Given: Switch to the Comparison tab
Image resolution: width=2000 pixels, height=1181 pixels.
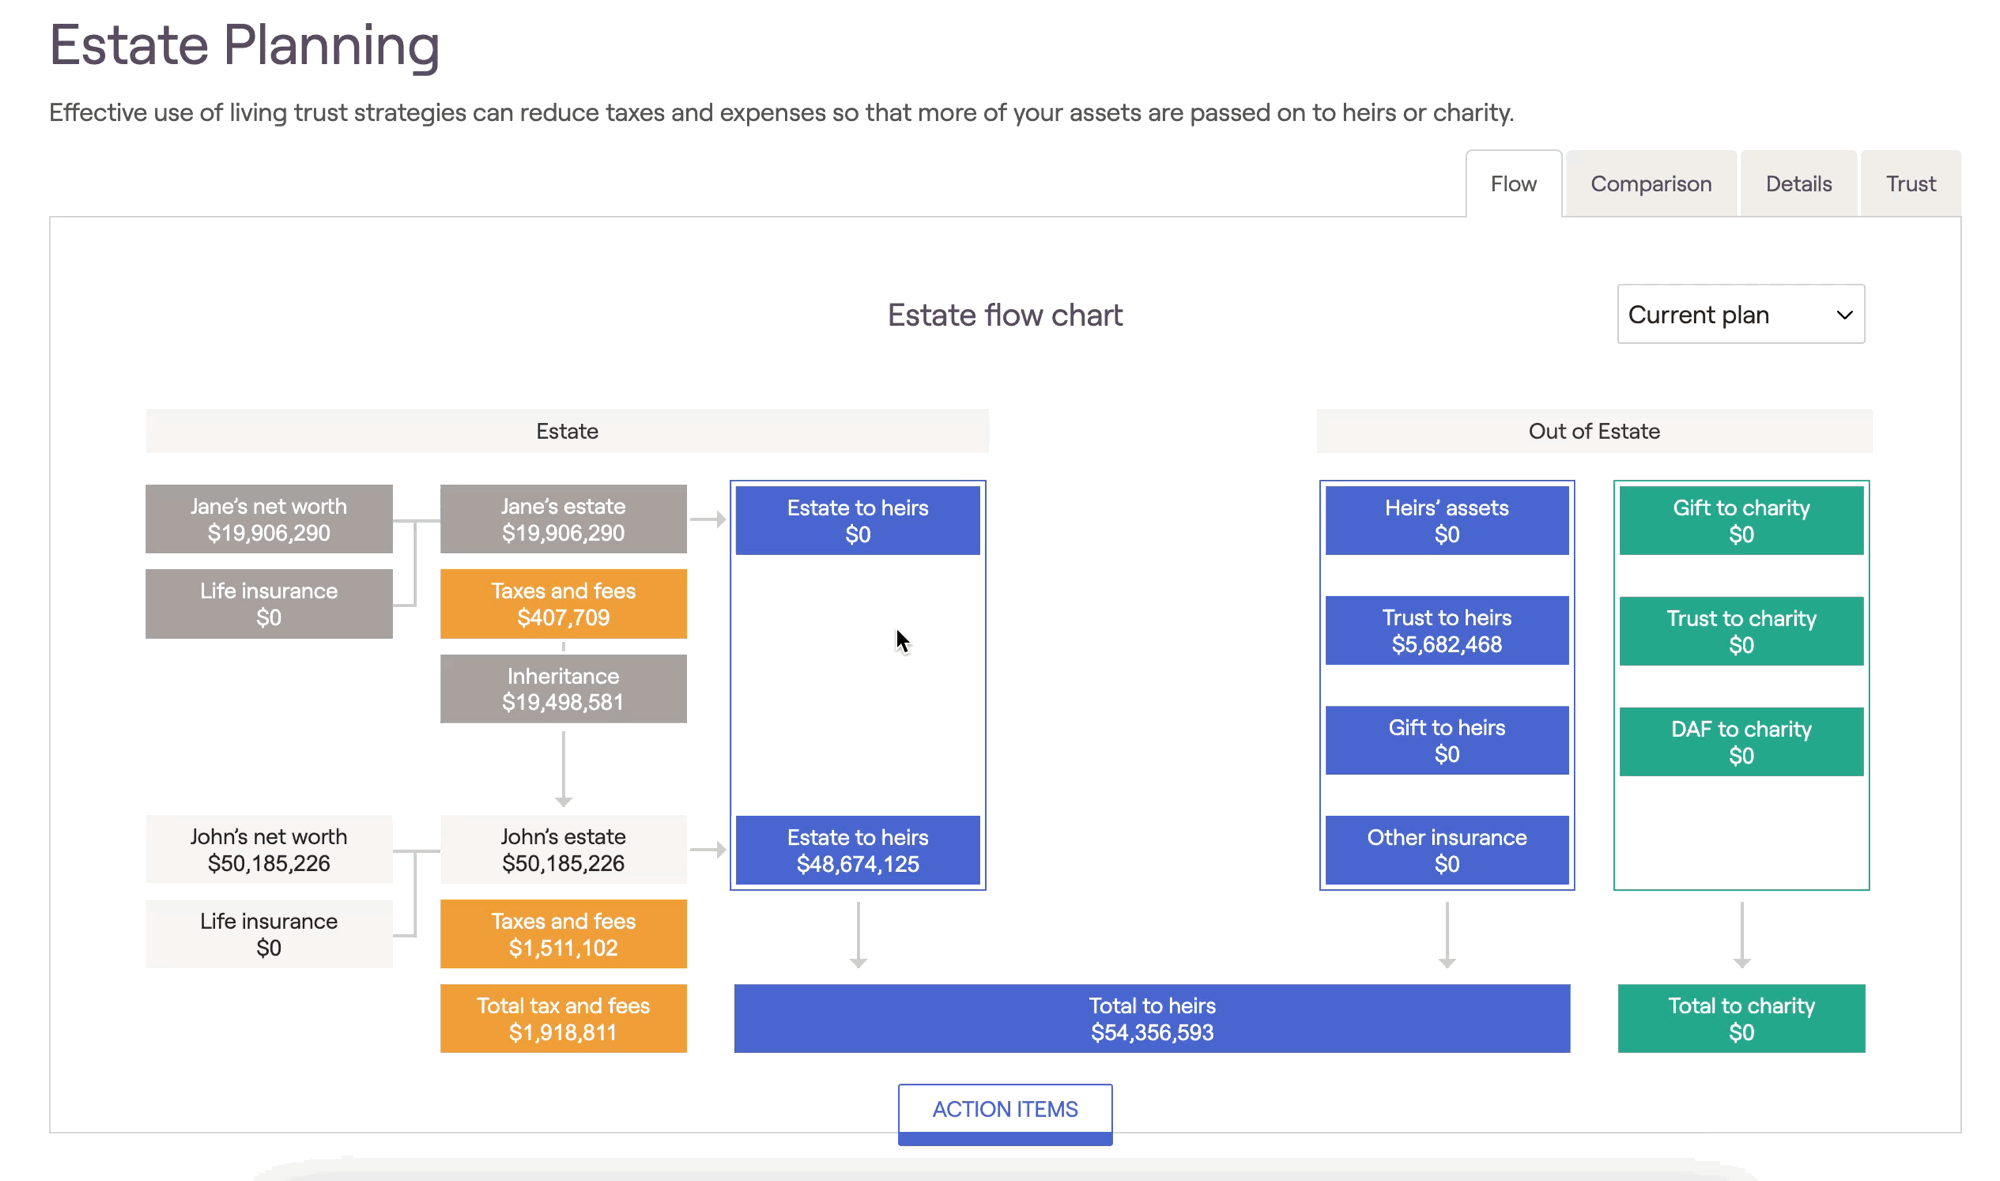Looking at the screenshot, I should pyautogui.click(x=1650, y=184).
